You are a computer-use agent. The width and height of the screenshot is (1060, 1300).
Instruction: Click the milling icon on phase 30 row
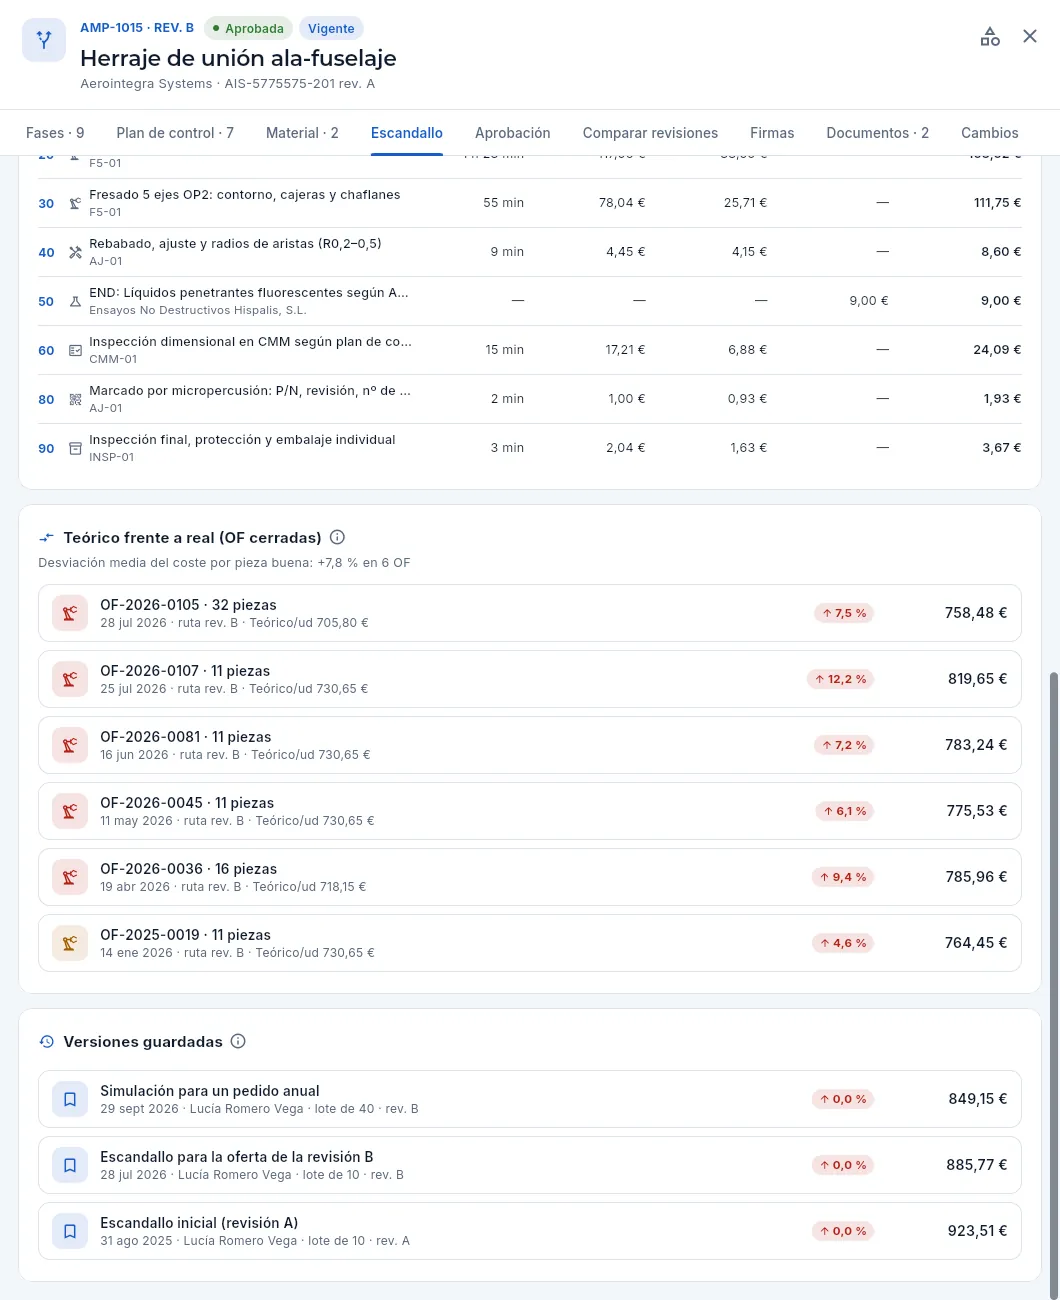pos(75,203)
